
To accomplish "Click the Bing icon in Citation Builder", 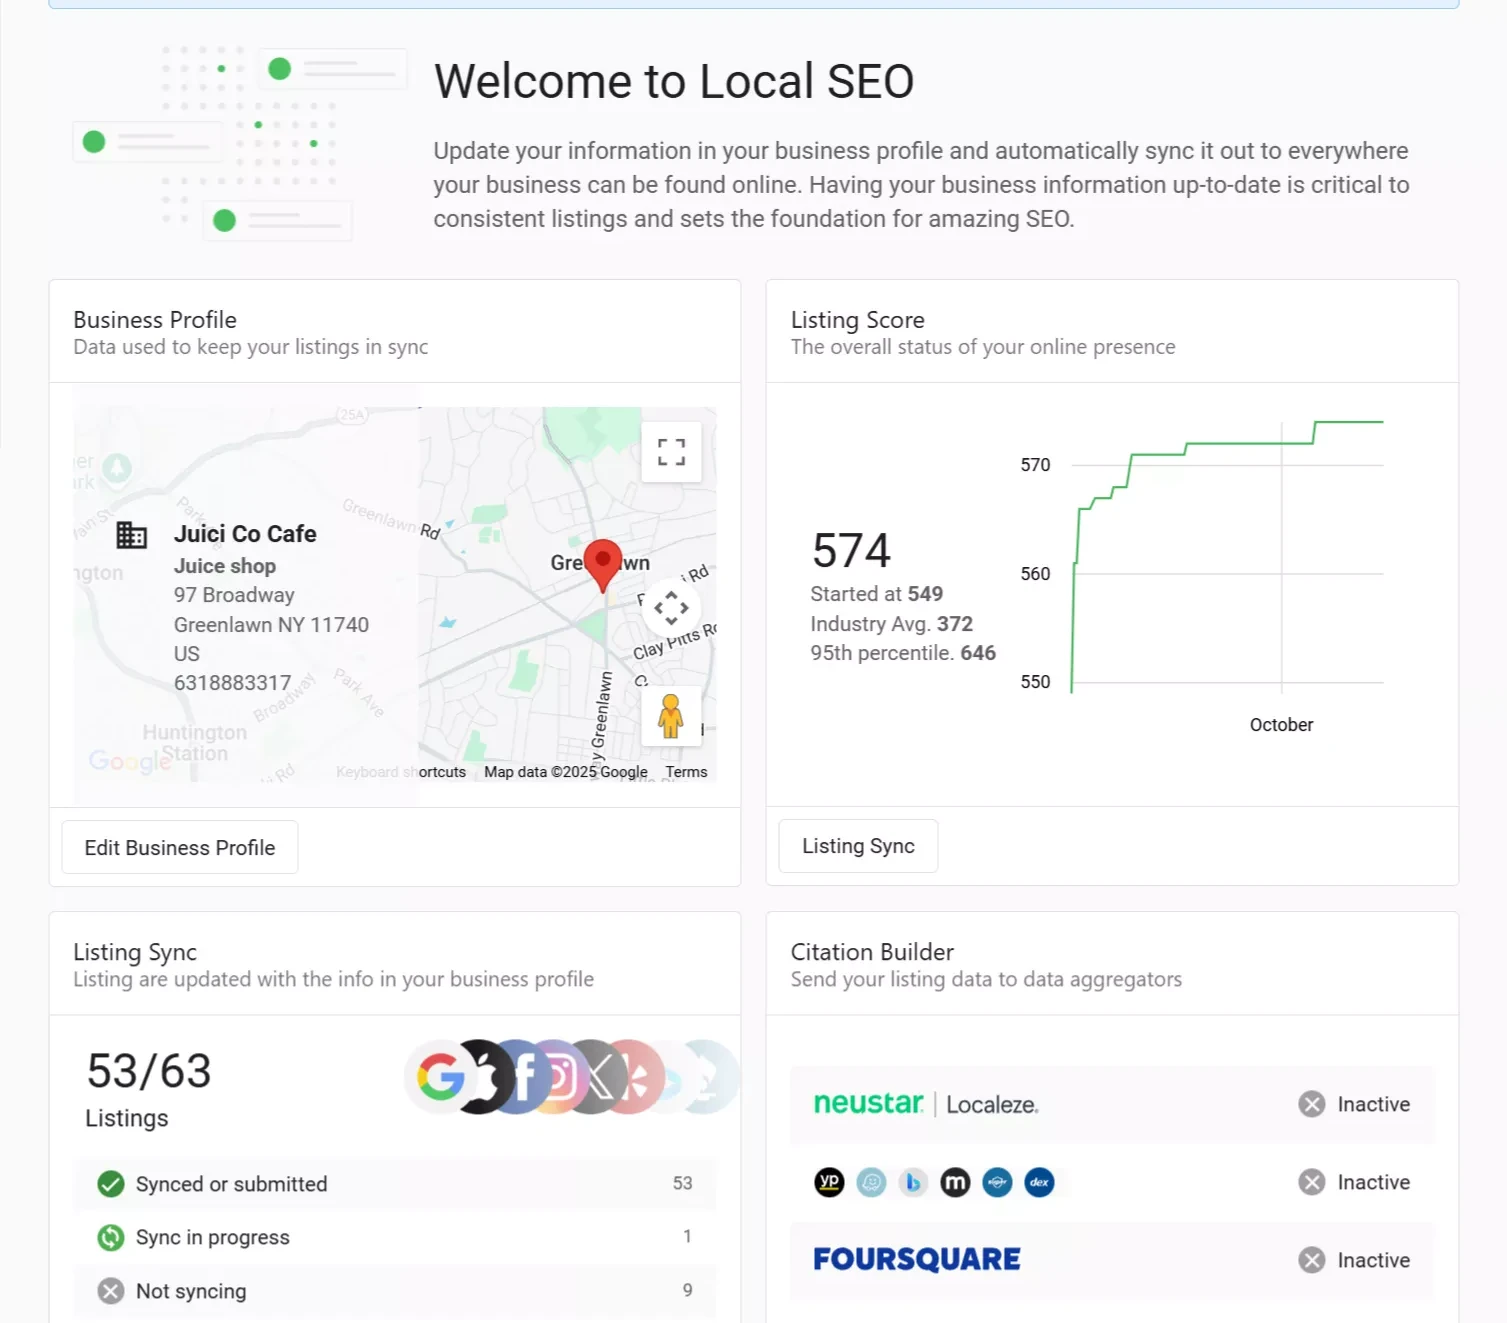I will (913, 1183).
